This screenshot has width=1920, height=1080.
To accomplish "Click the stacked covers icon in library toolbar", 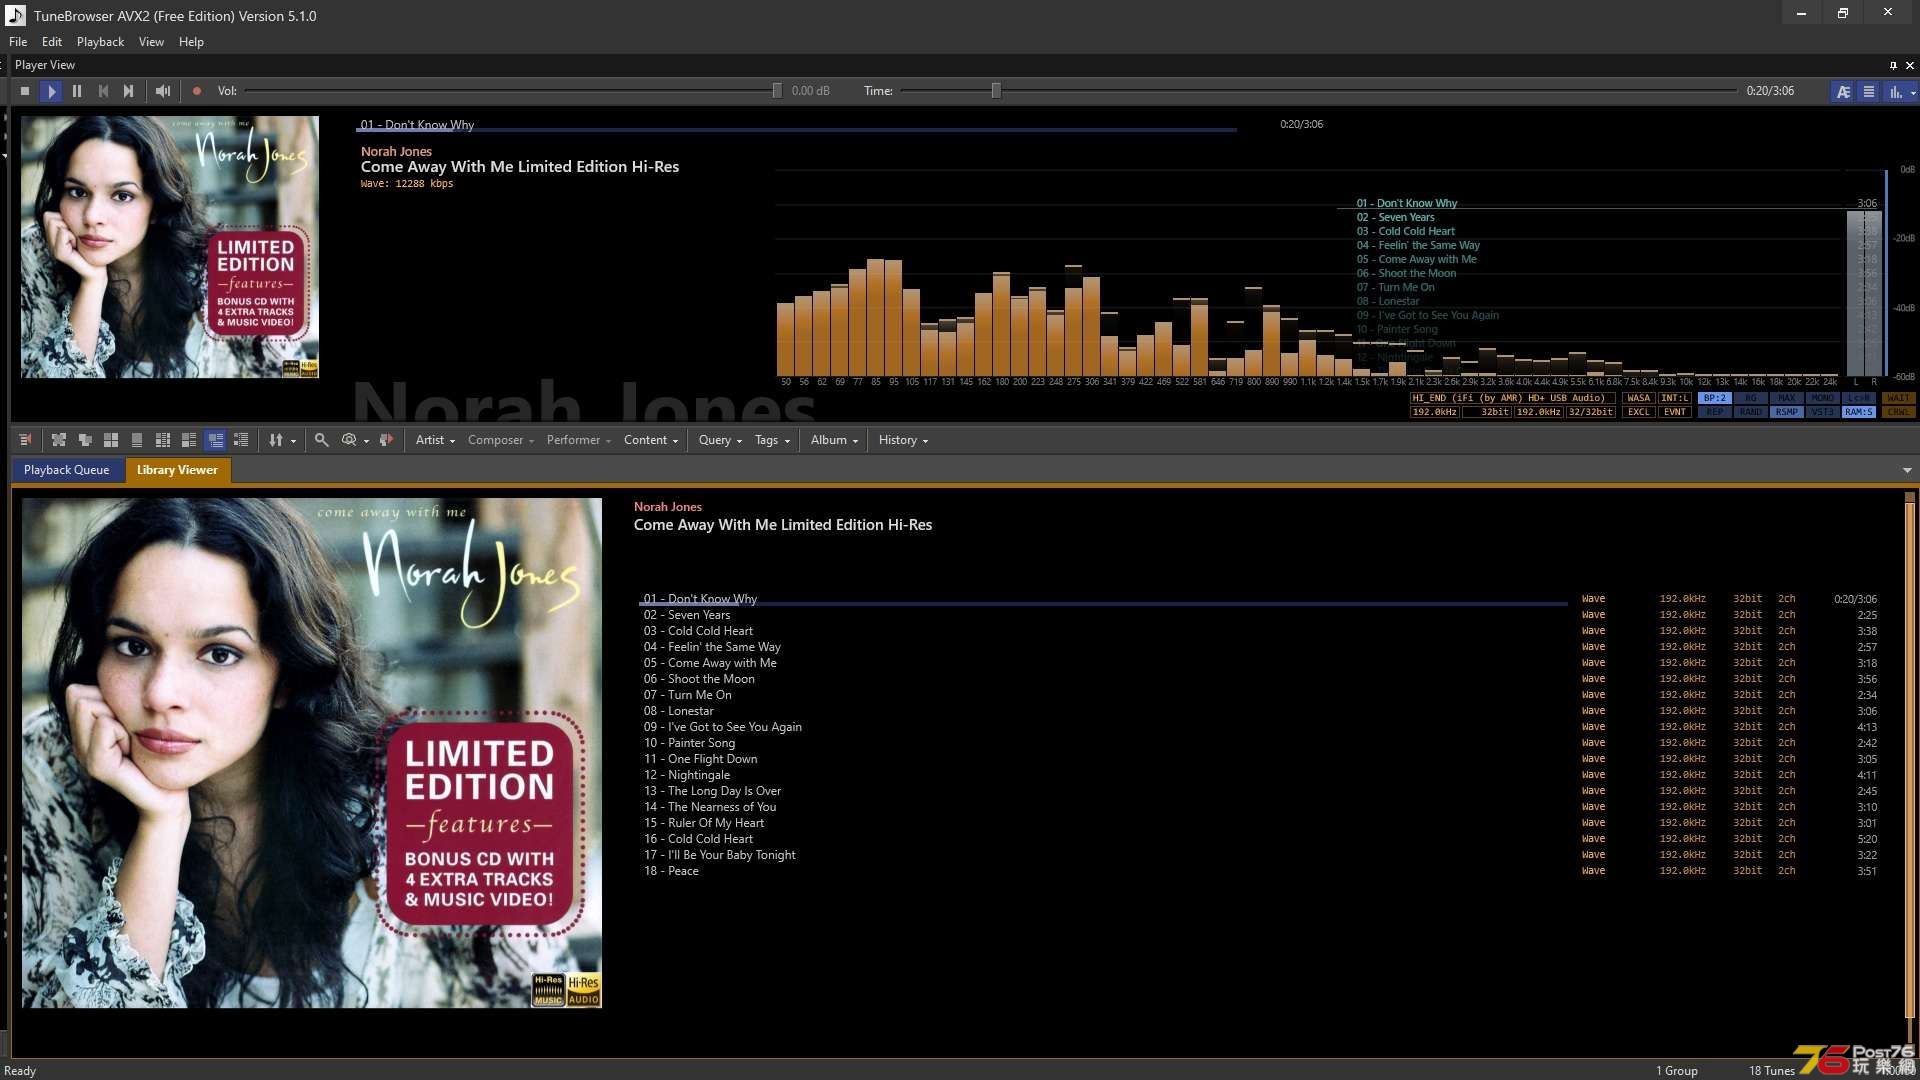I will click(x=85, y=440).
